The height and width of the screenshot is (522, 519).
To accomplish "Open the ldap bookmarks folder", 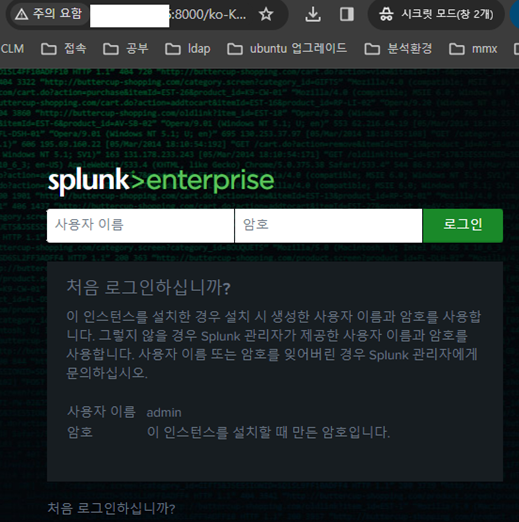I will coord(188,49).
